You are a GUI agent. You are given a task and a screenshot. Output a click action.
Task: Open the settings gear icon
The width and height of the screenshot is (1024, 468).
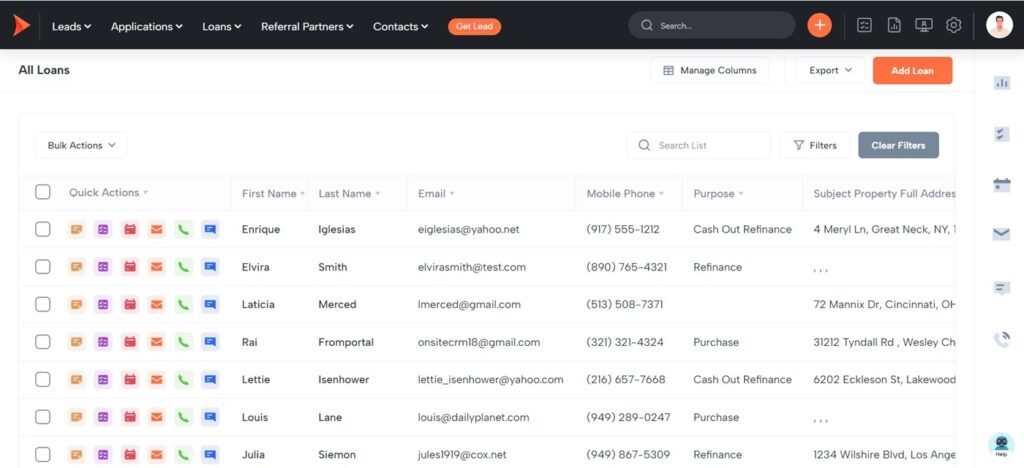click(x=953, y=25)
